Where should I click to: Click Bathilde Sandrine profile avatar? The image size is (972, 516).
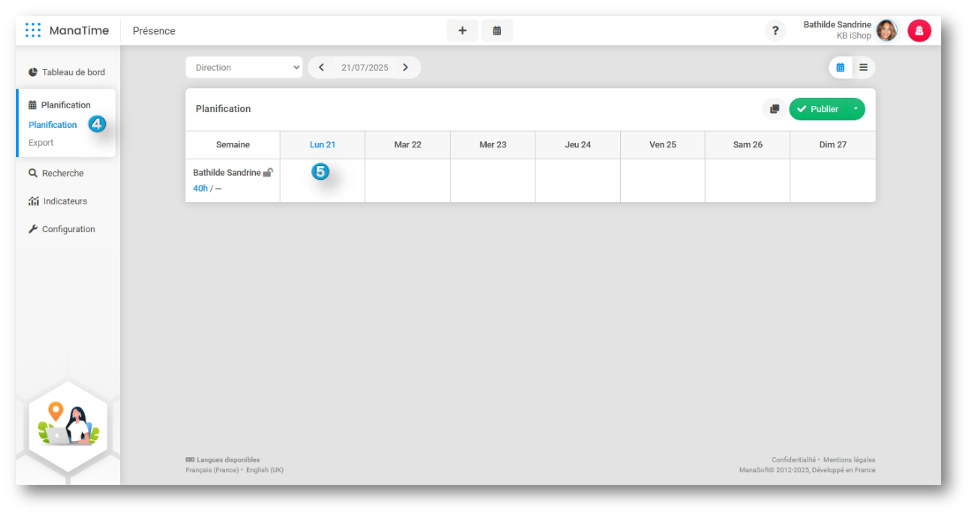[886, 30]
